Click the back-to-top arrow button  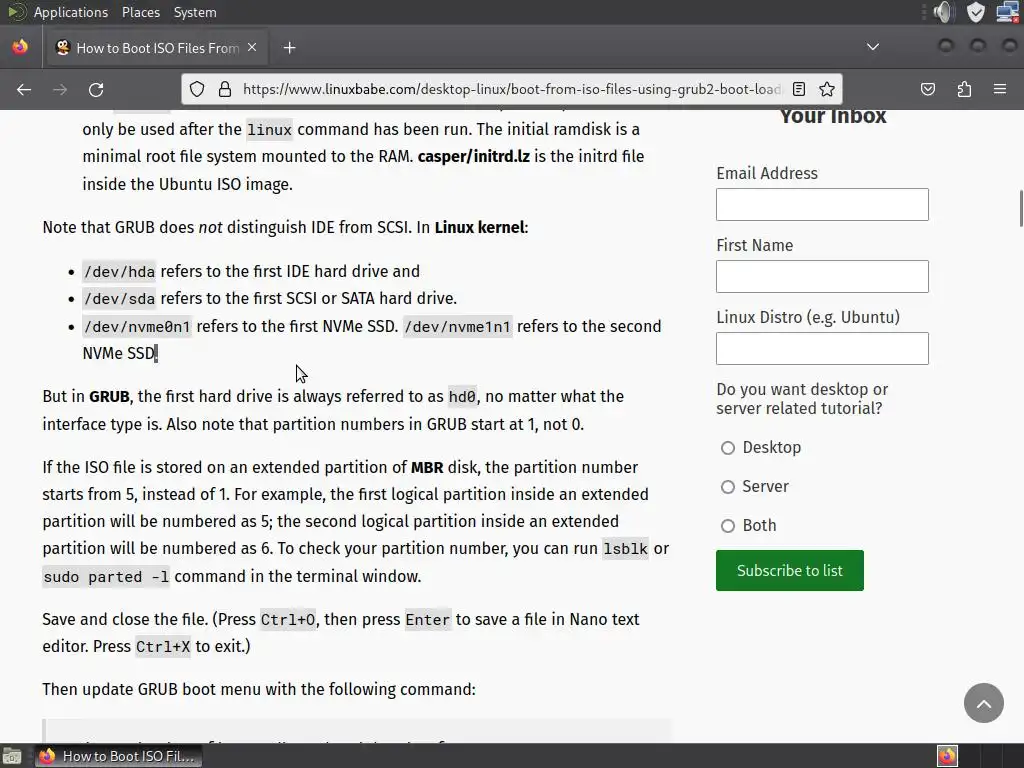(984, 703)
